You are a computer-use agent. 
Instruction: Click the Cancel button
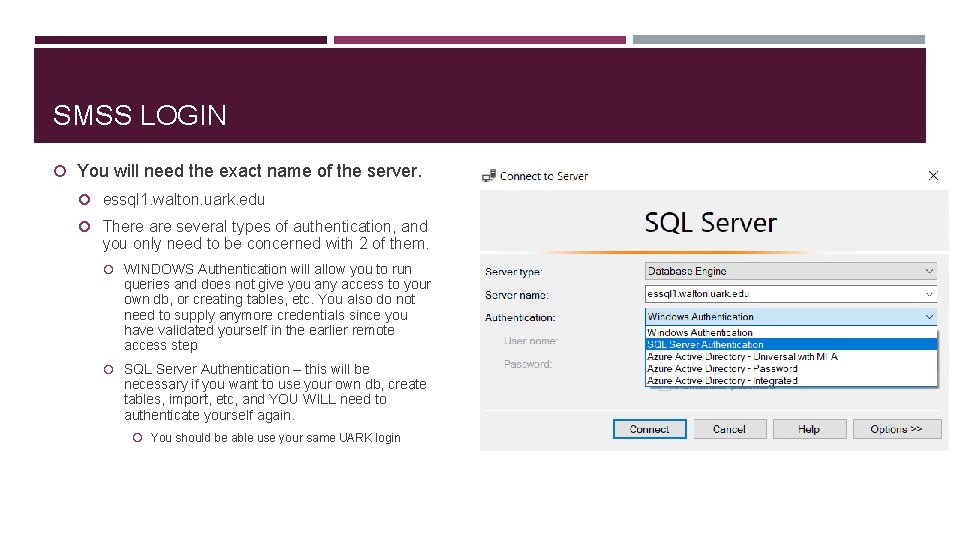[729, 429]
